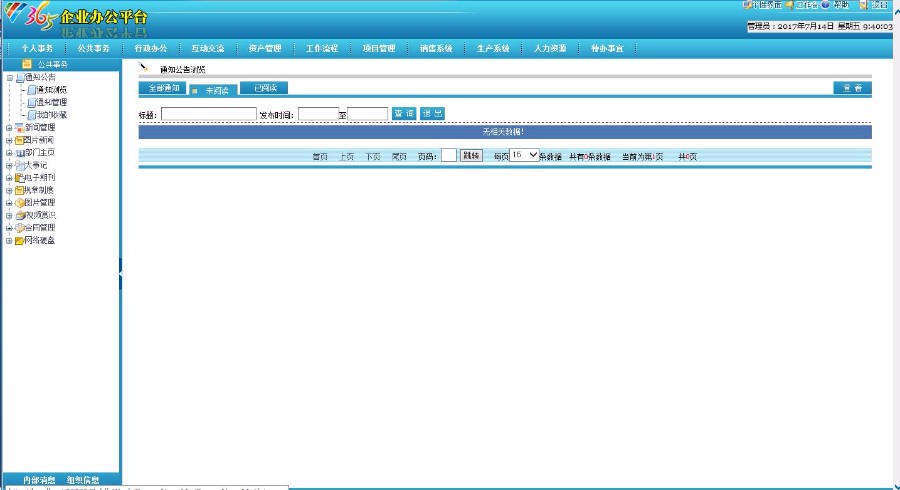Viewport: 900px width, 490px height.
Task: Focus the 发布时间 start date field
Action: coord(318,114)
